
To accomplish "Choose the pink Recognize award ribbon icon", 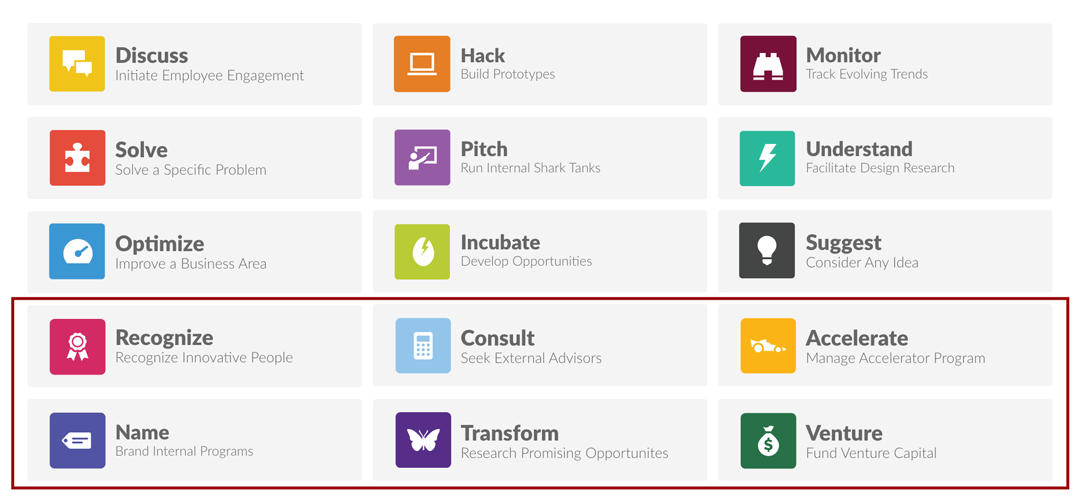I will click(x=77, y=346).
